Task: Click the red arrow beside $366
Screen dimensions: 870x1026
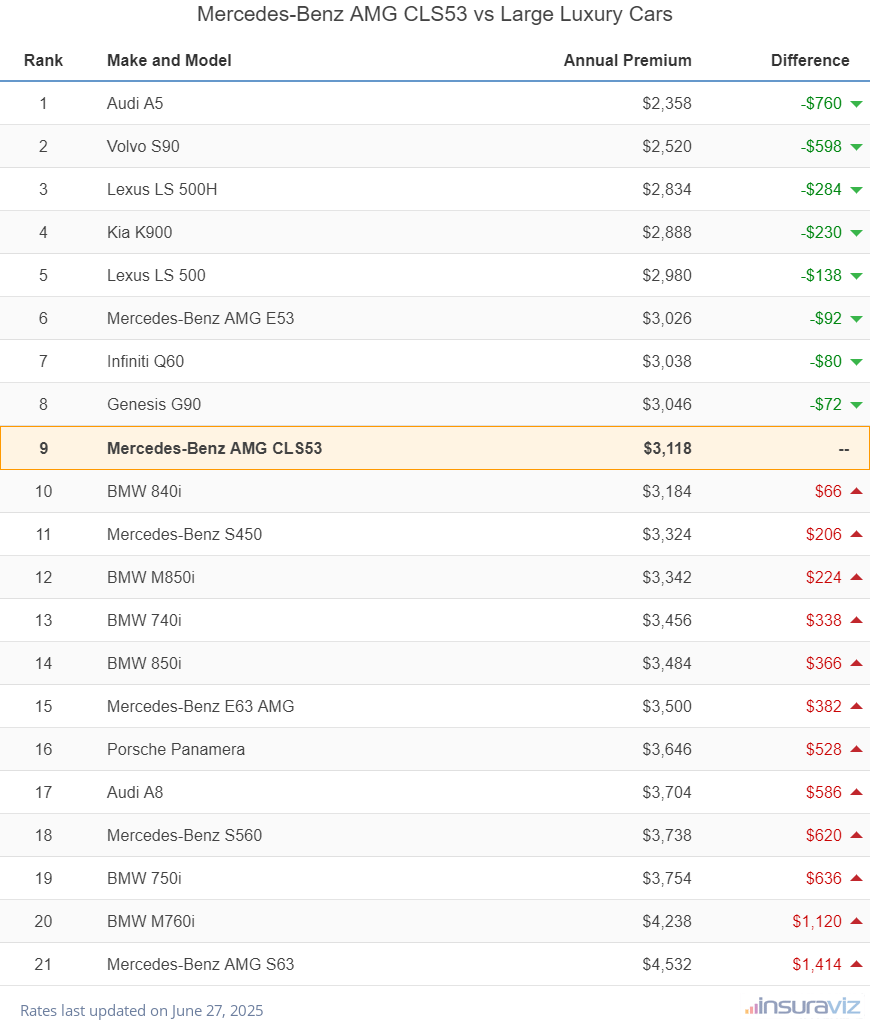Action: tap(856, 663)
